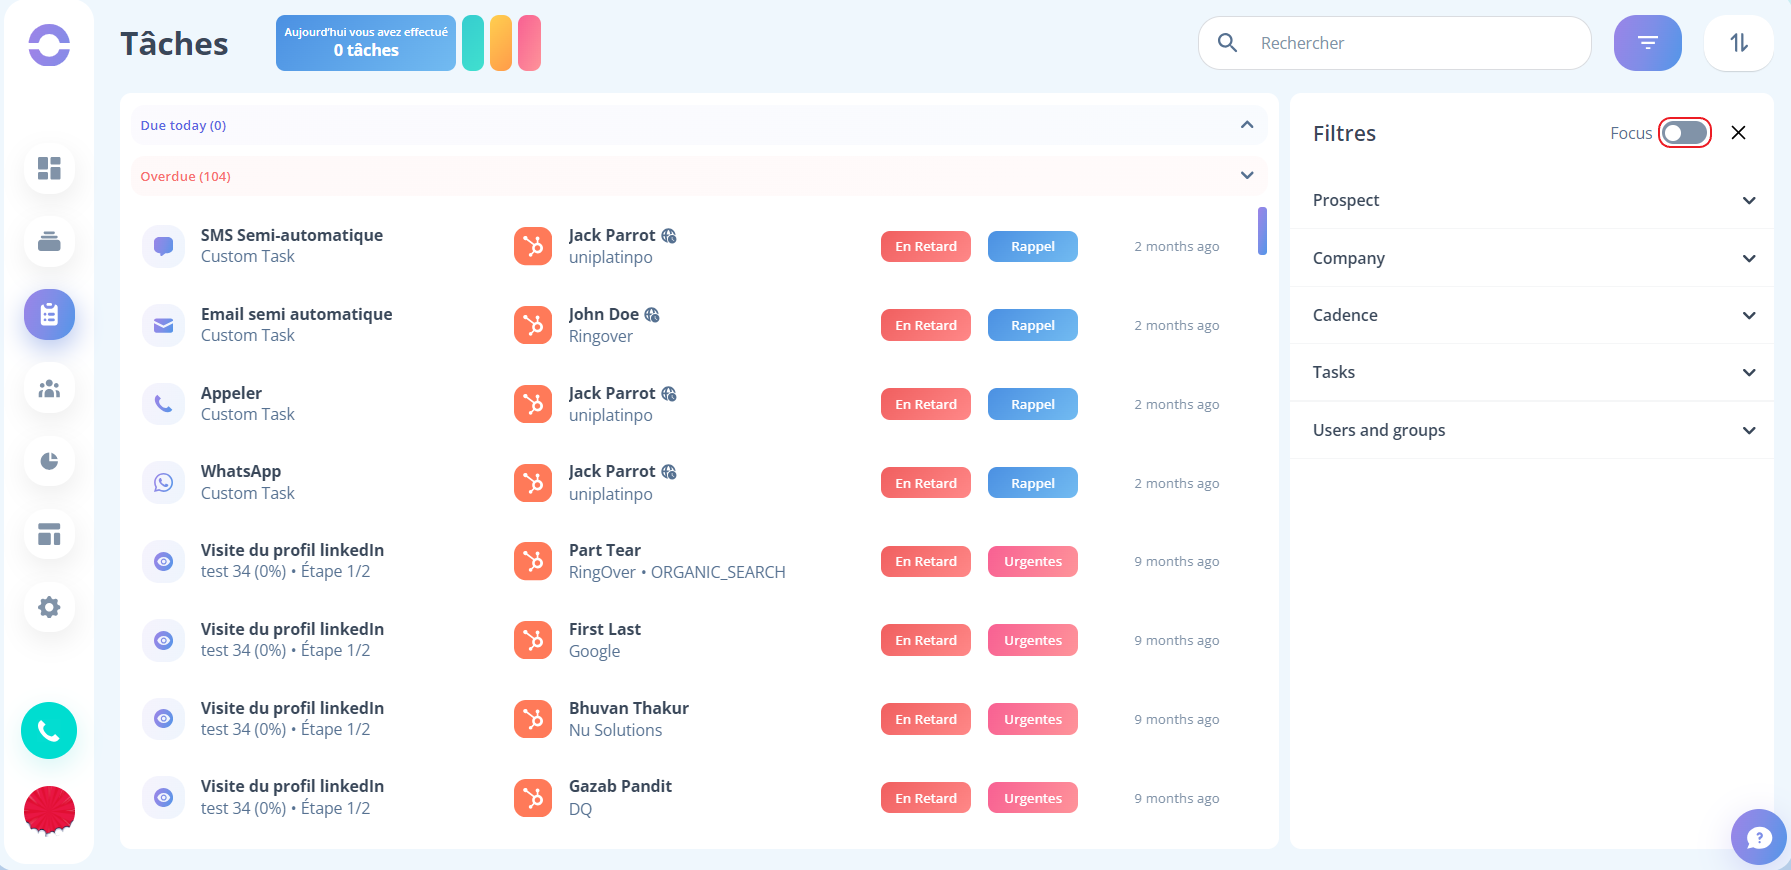Click Nu Solutions company text

click(615, 730)
